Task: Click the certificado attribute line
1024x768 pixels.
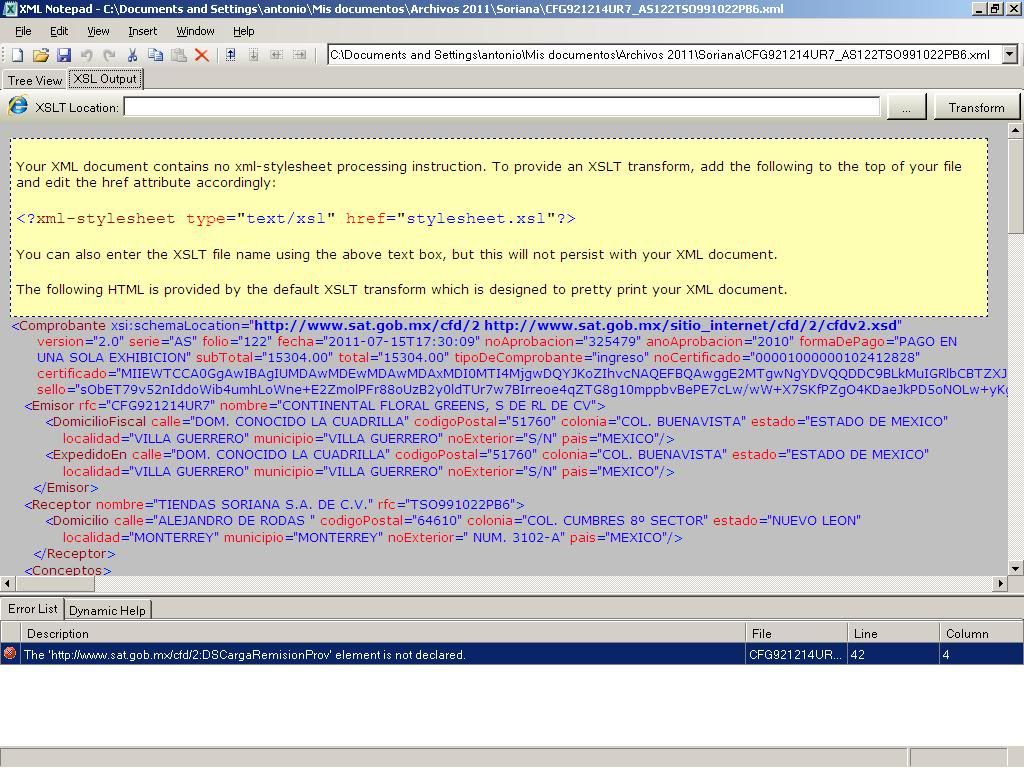Action: (522, 374)
